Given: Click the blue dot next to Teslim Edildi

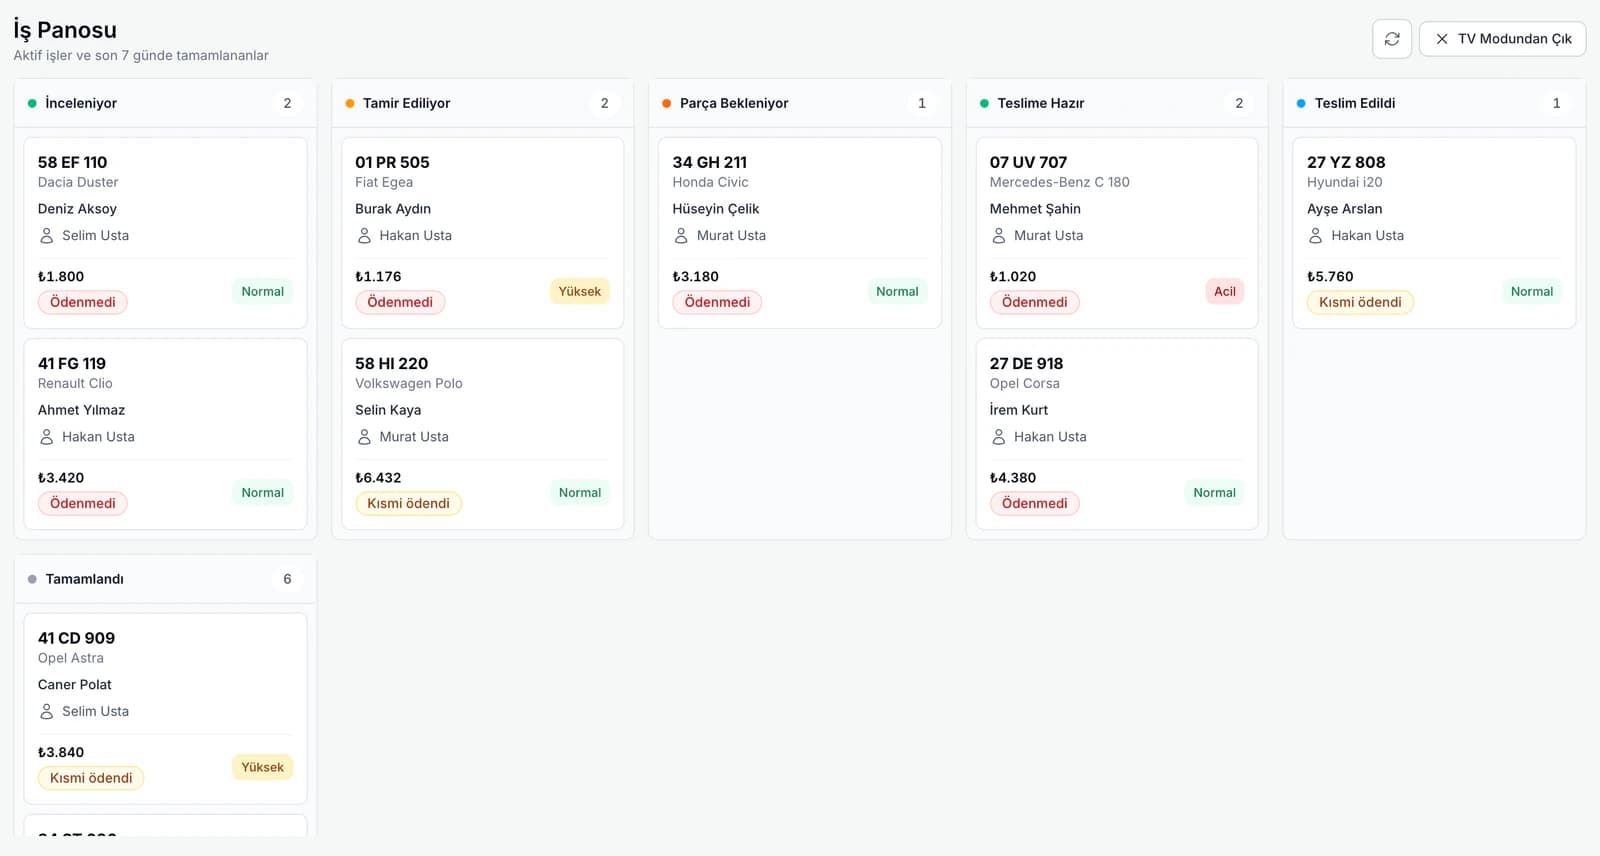Looking at the screenshot, I should [x=1301, y=103].
